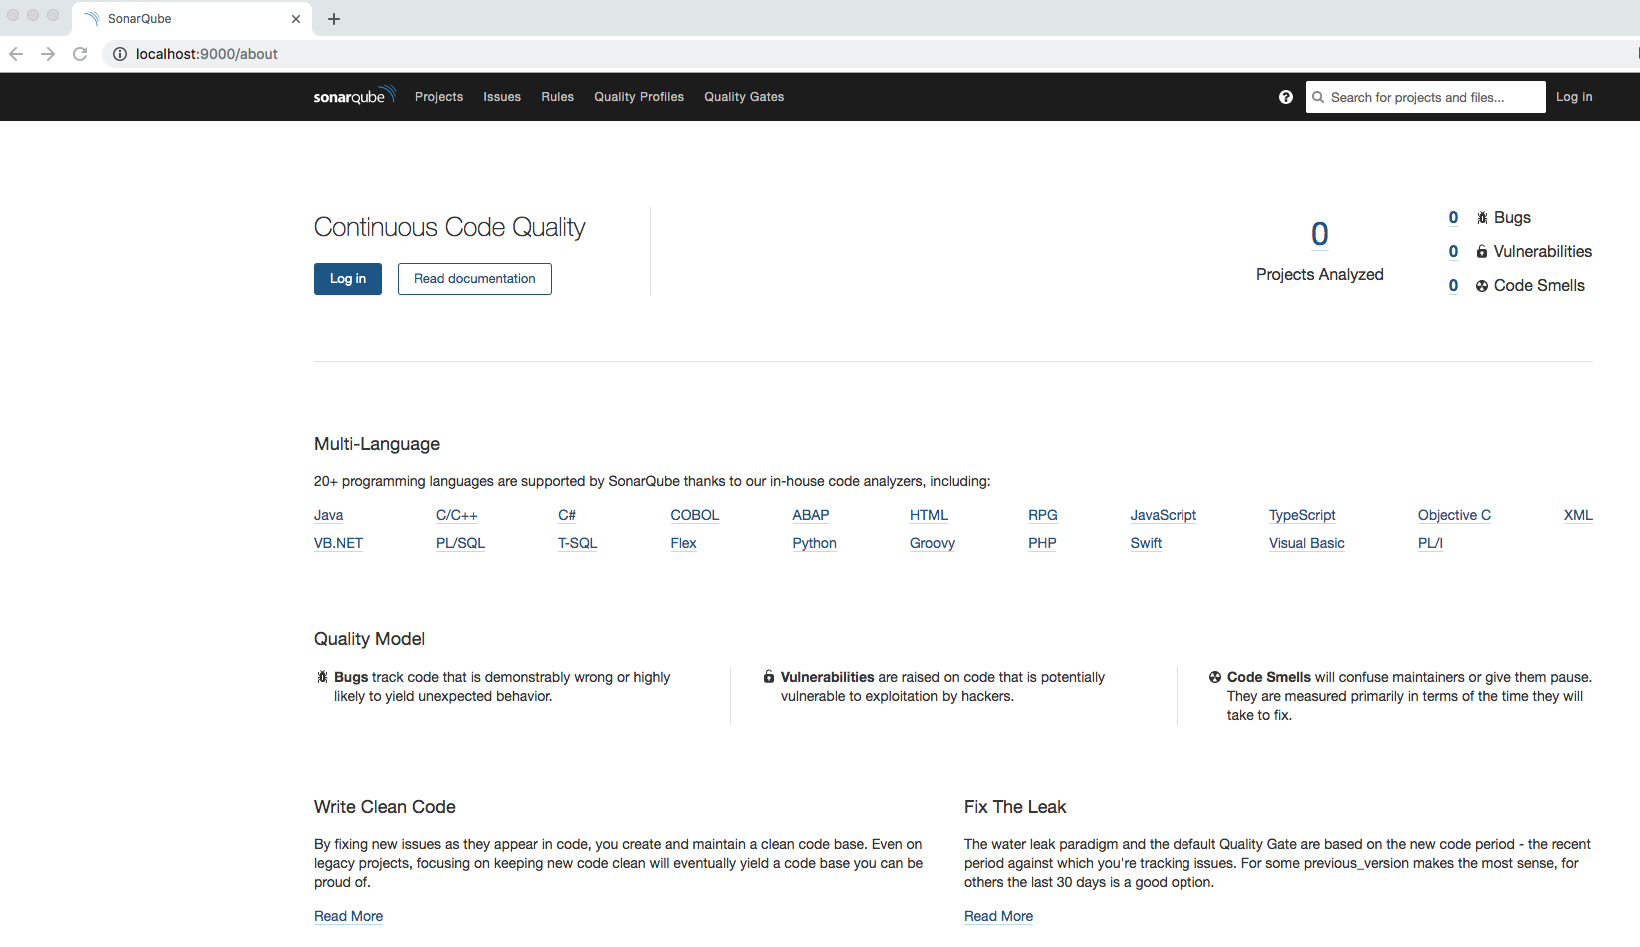Open the Projects menu item
The width and height of the screenshot is (1640, 947).
point(439,97)
